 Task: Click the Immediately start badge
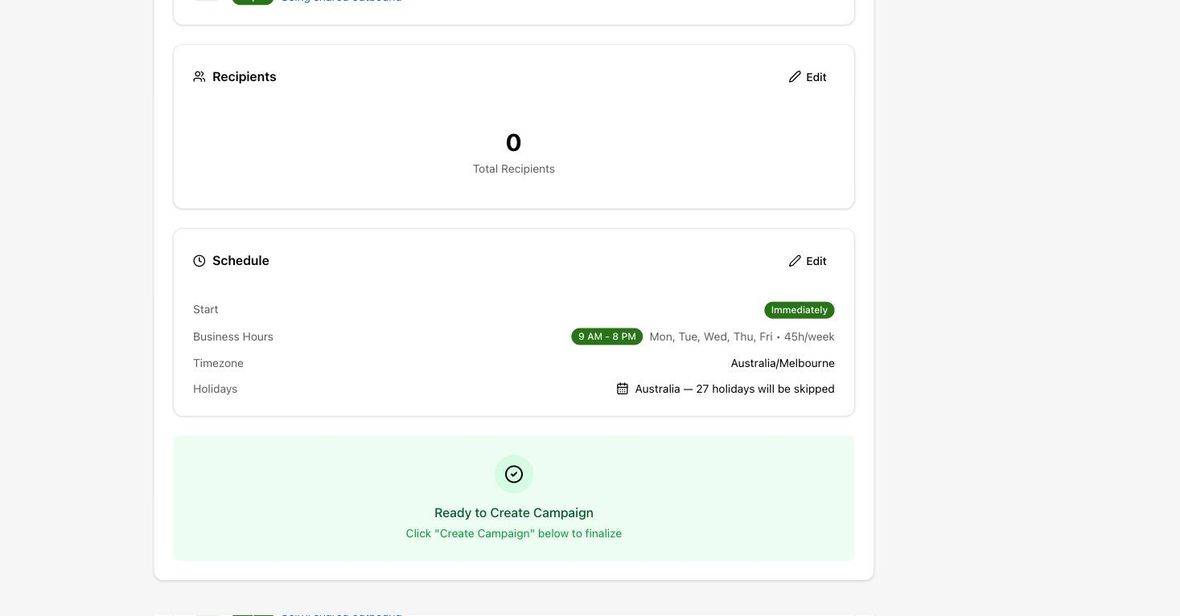coord(799,310)
